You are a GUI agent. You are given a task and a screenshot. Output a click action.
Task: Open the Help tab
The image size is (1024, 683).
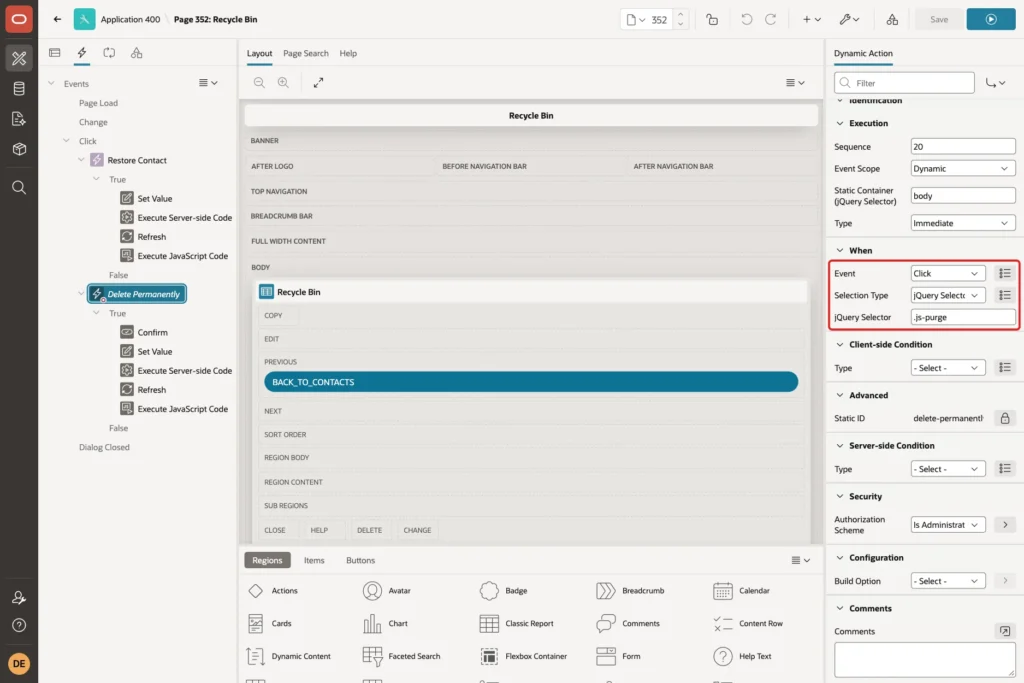coord(348,54)
